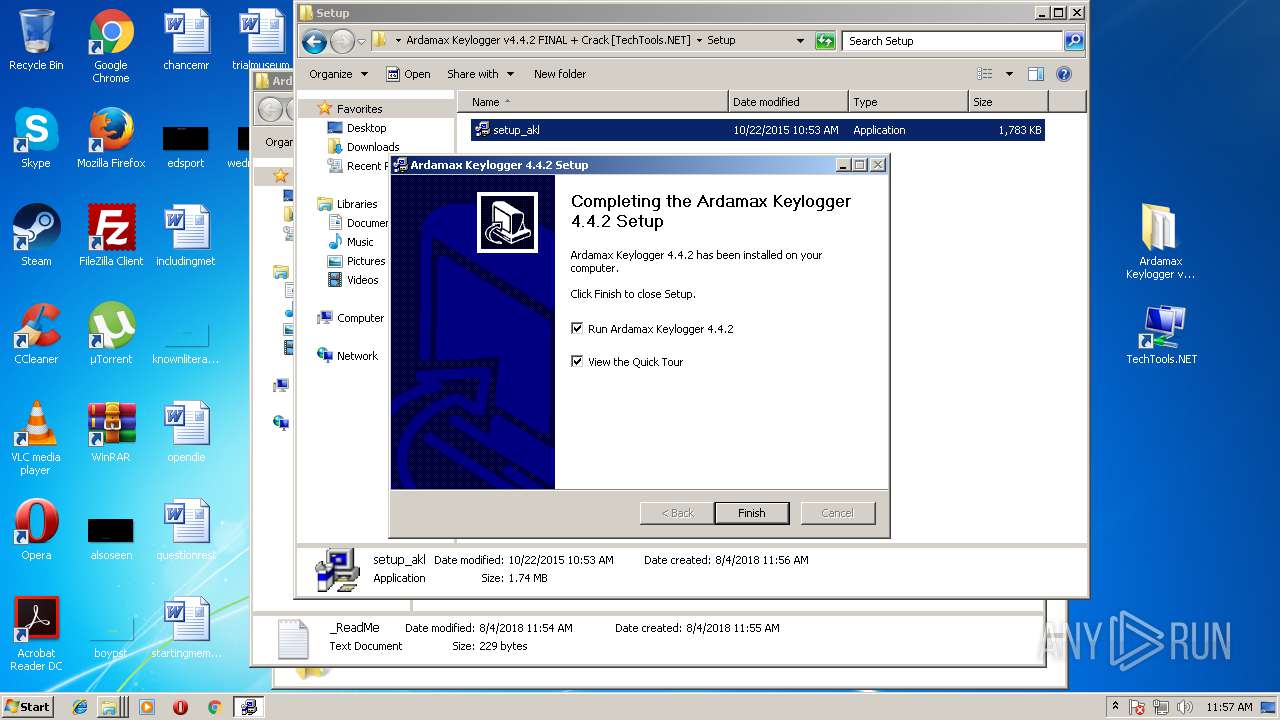Open the Organize dropdown menu
This screenshot has height=720, width=1280.
point(338,74)
